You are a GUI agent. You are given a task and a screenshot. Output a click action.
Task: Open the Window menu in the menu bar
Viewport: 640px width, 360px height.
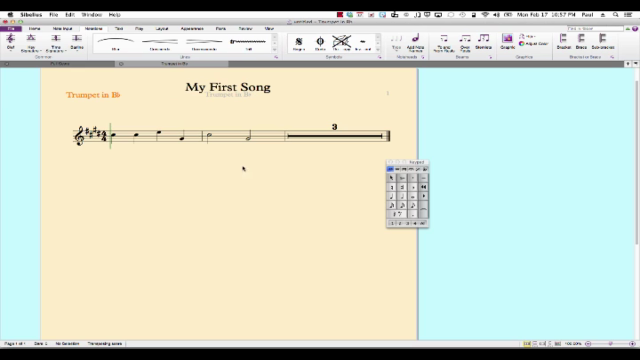click(x=91, y=15)
